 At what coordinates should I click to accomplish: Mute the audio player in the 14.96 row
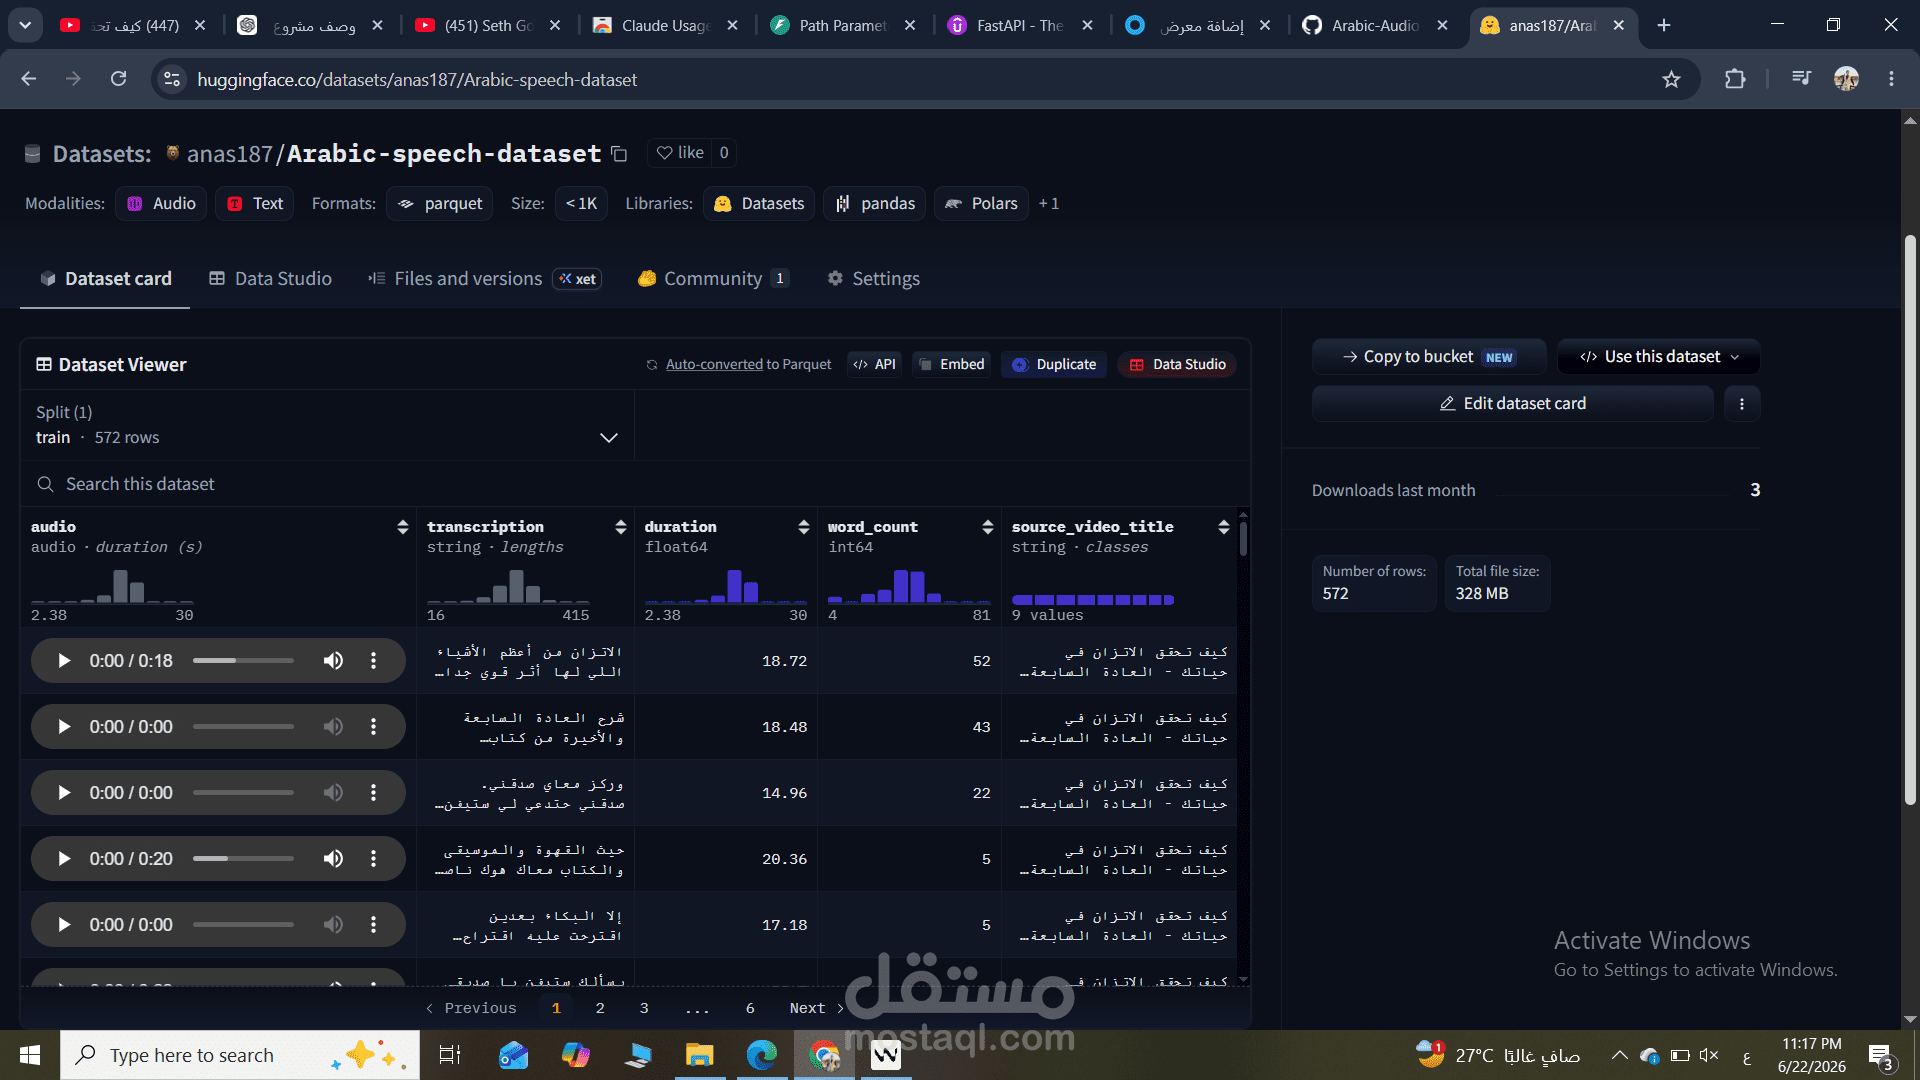[333, 793]
